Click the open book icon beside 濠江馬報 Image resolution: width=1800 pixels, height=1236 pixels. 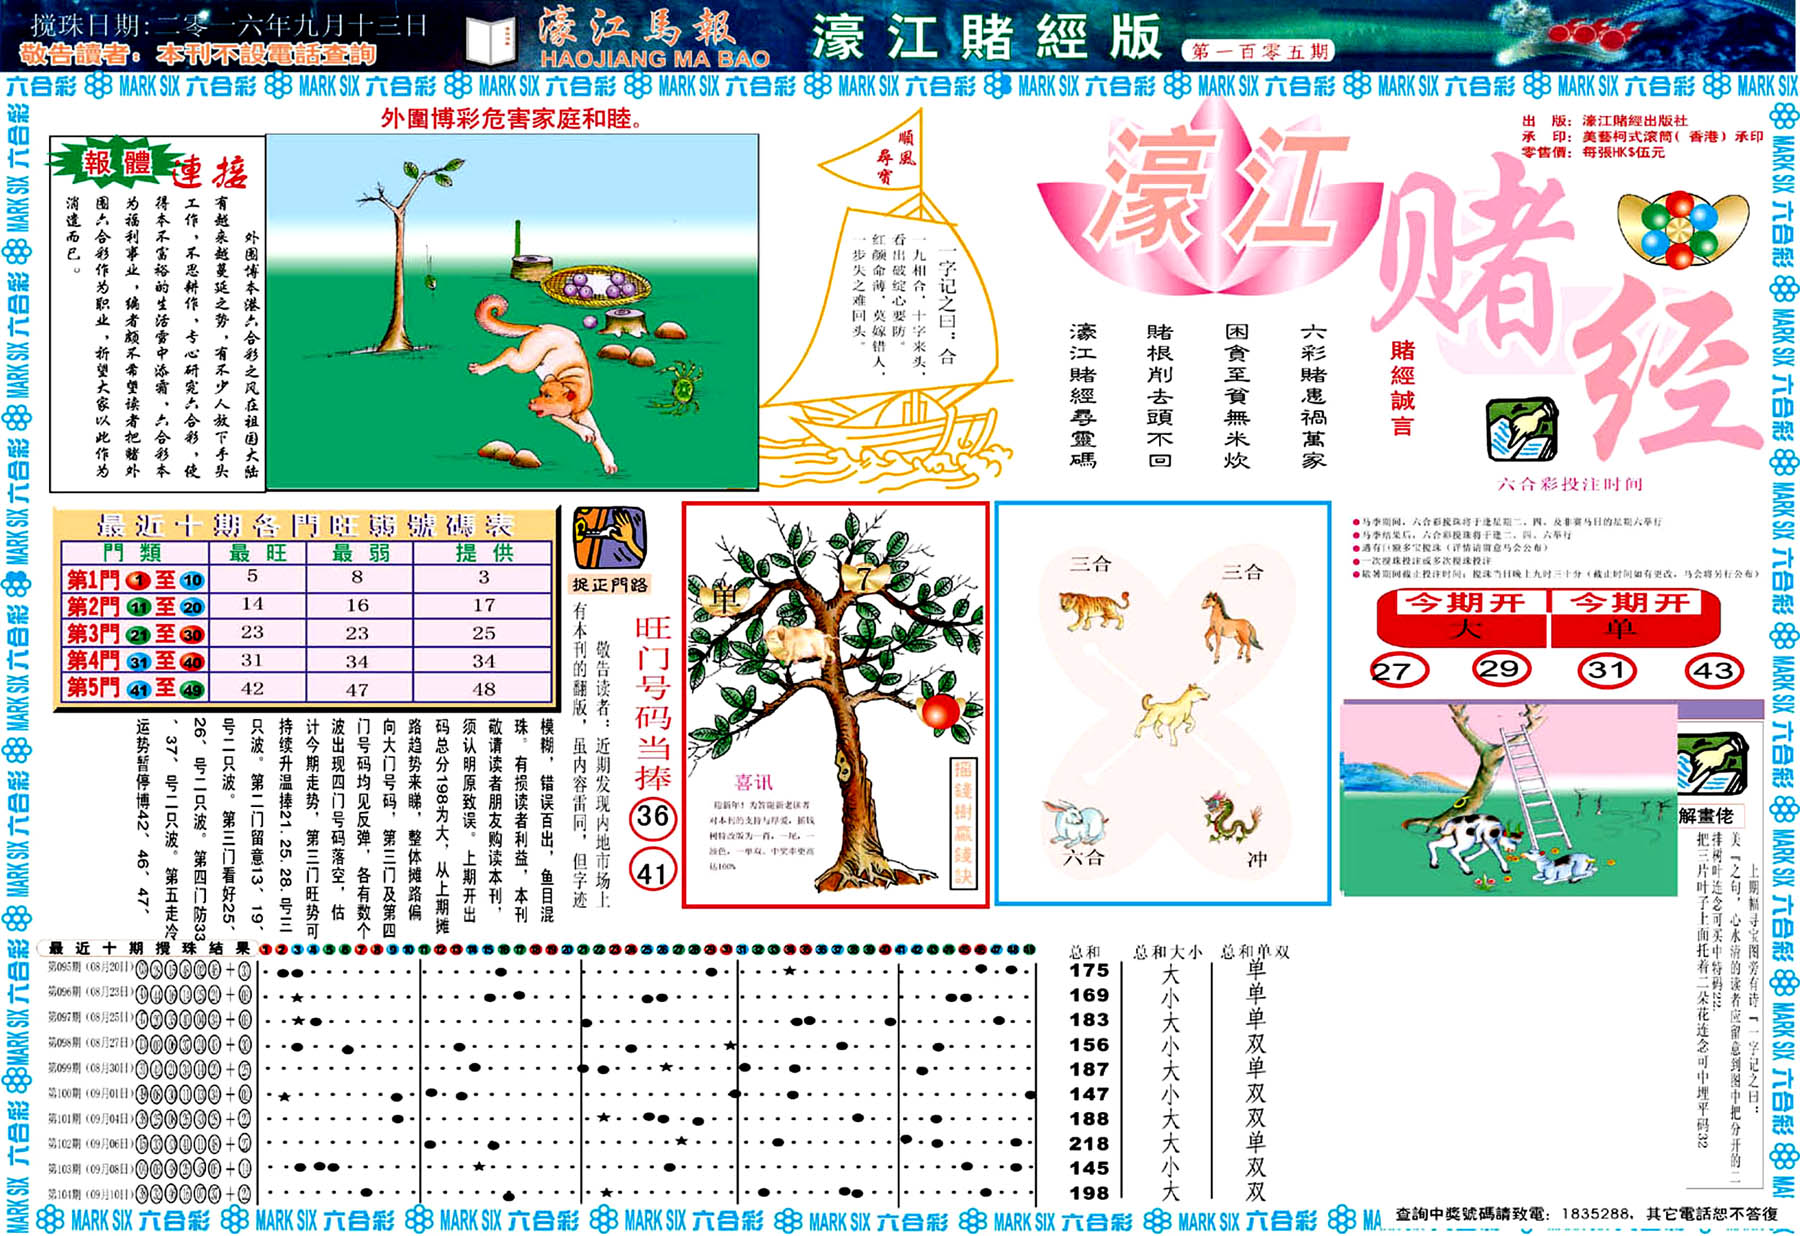[x=490, y=40]
